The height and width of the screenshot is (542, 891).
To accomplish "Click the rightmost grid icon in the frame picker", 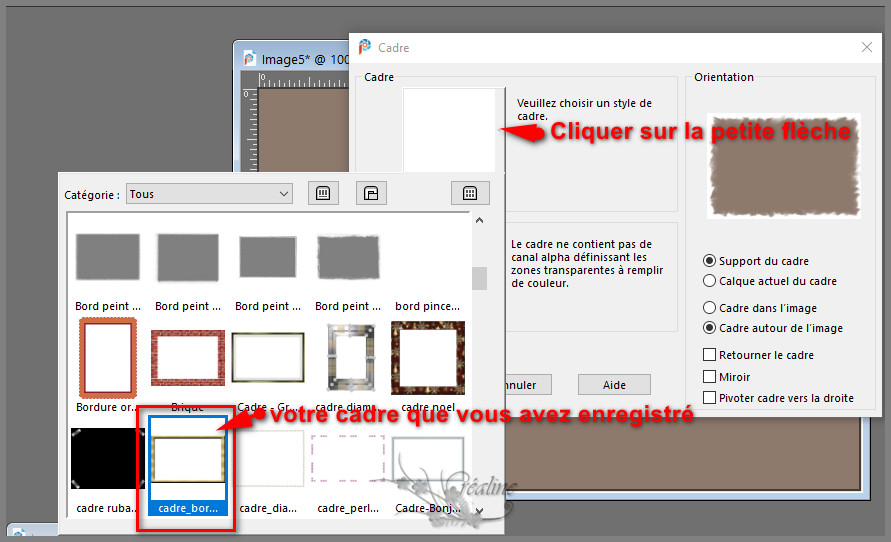I will point(470,193).
